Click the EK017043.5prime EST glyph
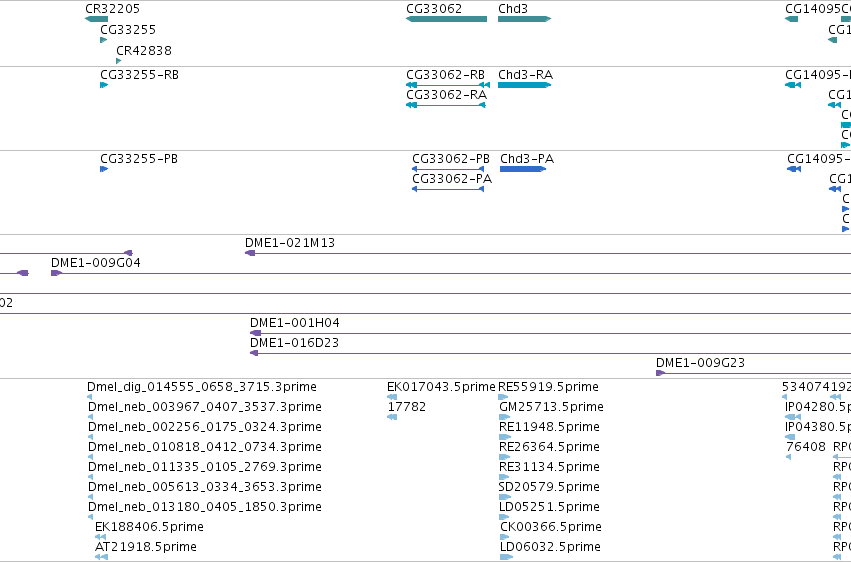Image resolution: width=851 pixels, height=562 pixels. tap(392, 397)
